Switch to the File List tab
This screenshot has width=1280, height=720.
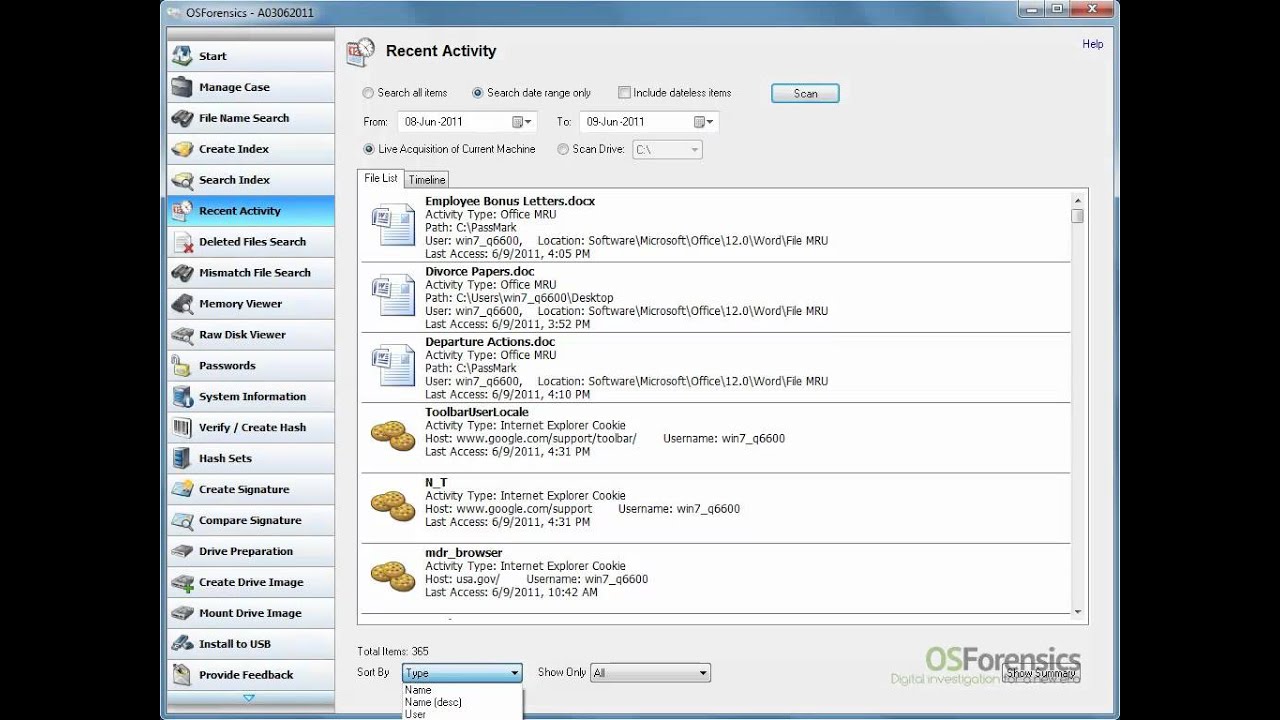coord(380,178)
